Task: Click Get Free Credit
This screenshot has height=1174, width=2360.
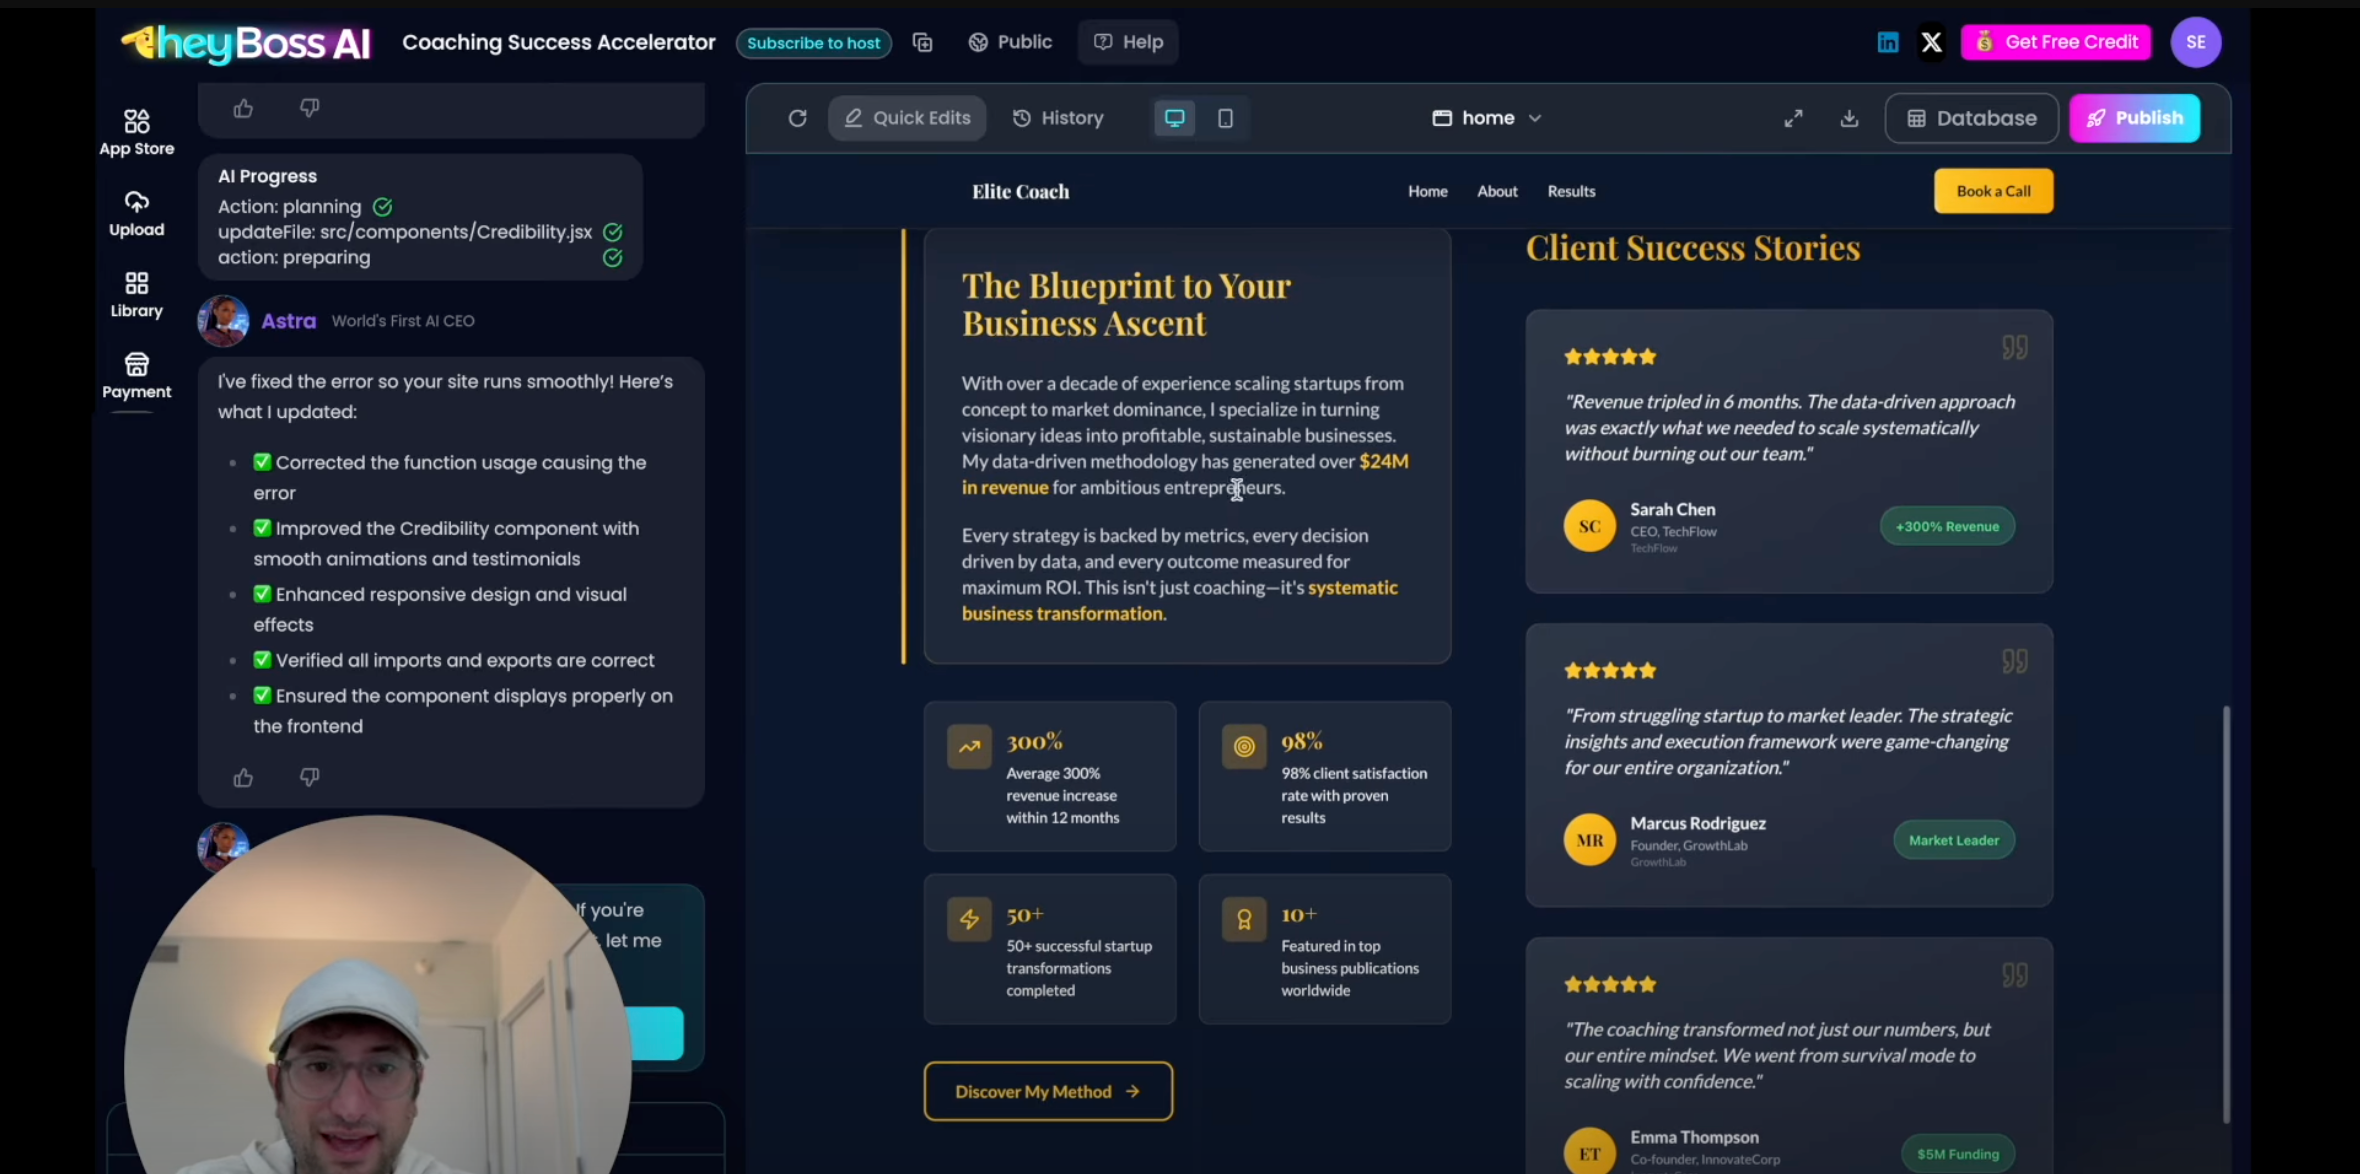Action: pos(2056,42)
